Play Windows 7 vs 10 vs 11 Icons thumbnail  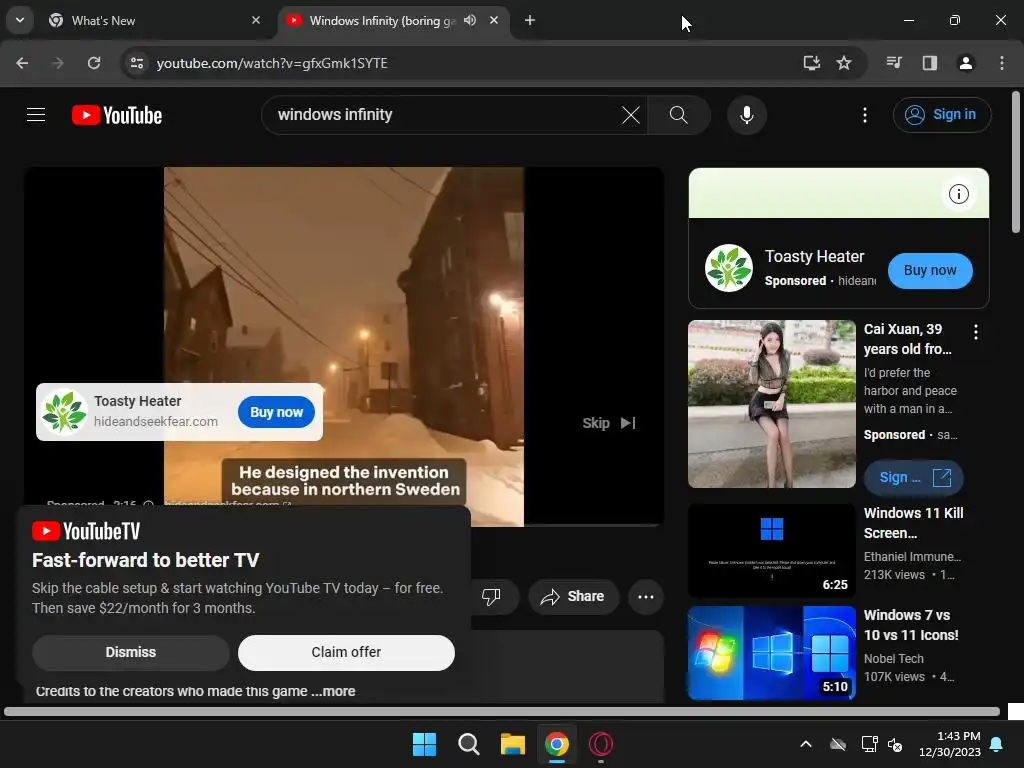771,652
